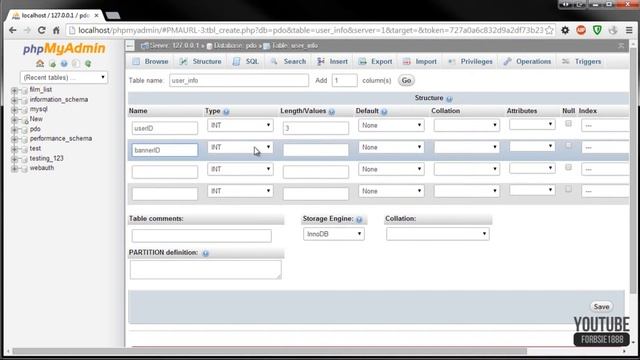
Task: Open Attributes dropdown for userID row
Action: click(x=532, y=124)
